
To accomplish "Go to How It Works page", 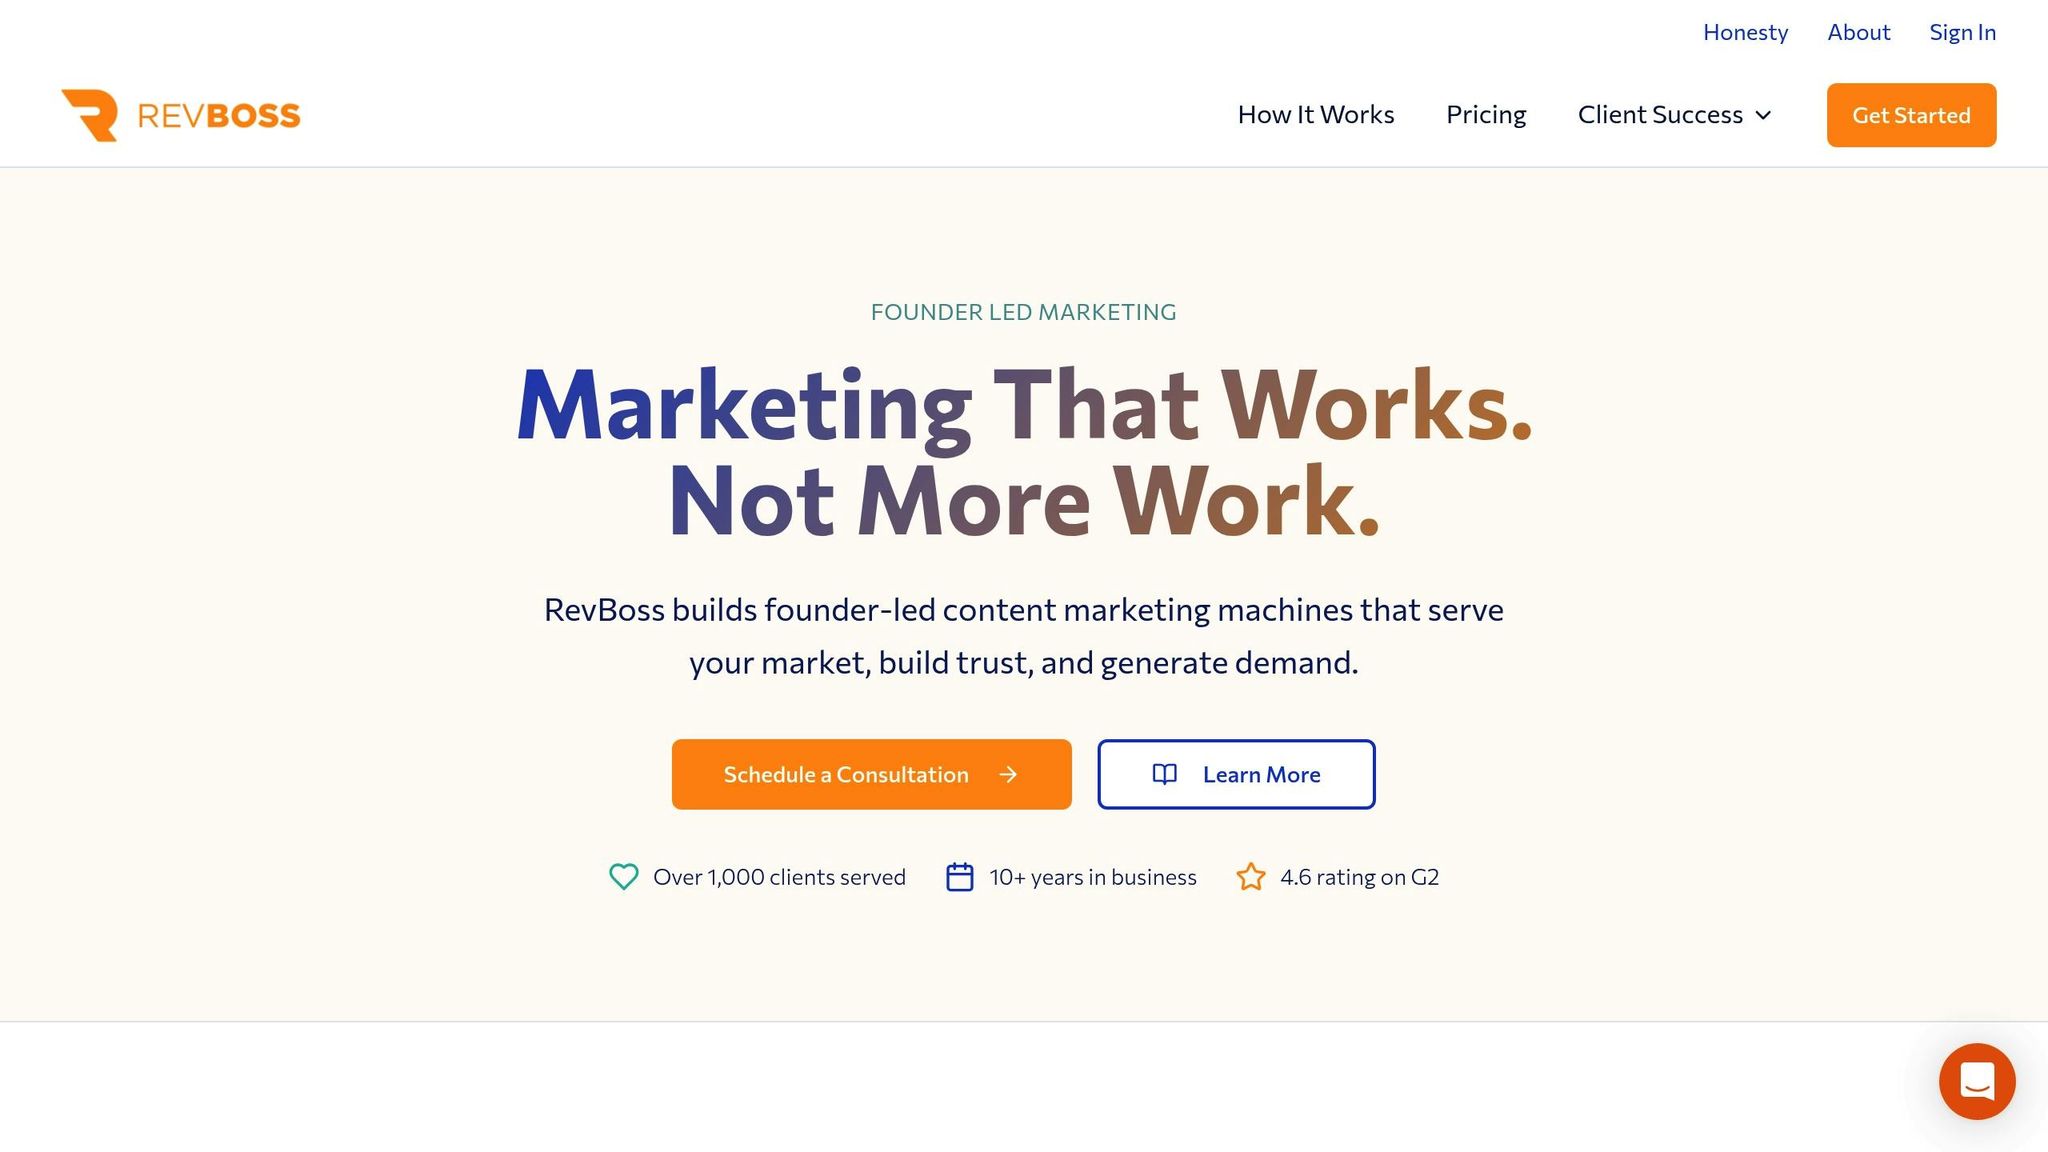I will tap(1316, 115).
